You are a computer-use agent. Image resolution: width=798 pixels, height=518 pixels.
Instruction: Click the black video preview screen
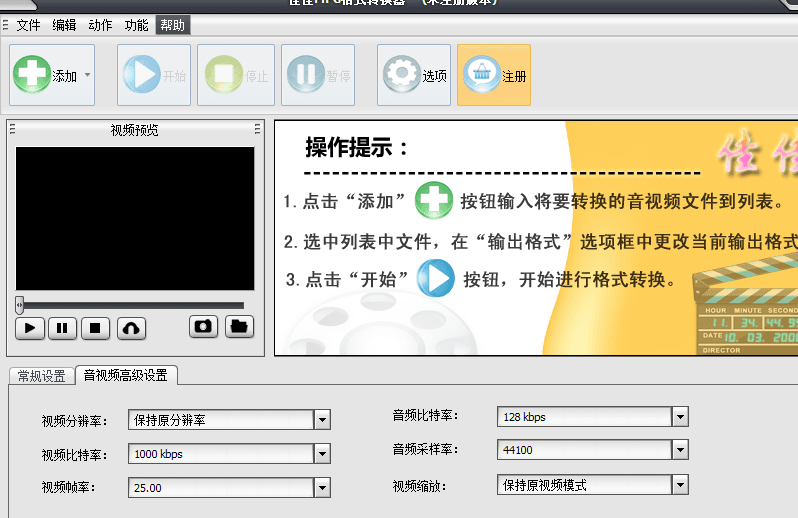click(135, 218)
